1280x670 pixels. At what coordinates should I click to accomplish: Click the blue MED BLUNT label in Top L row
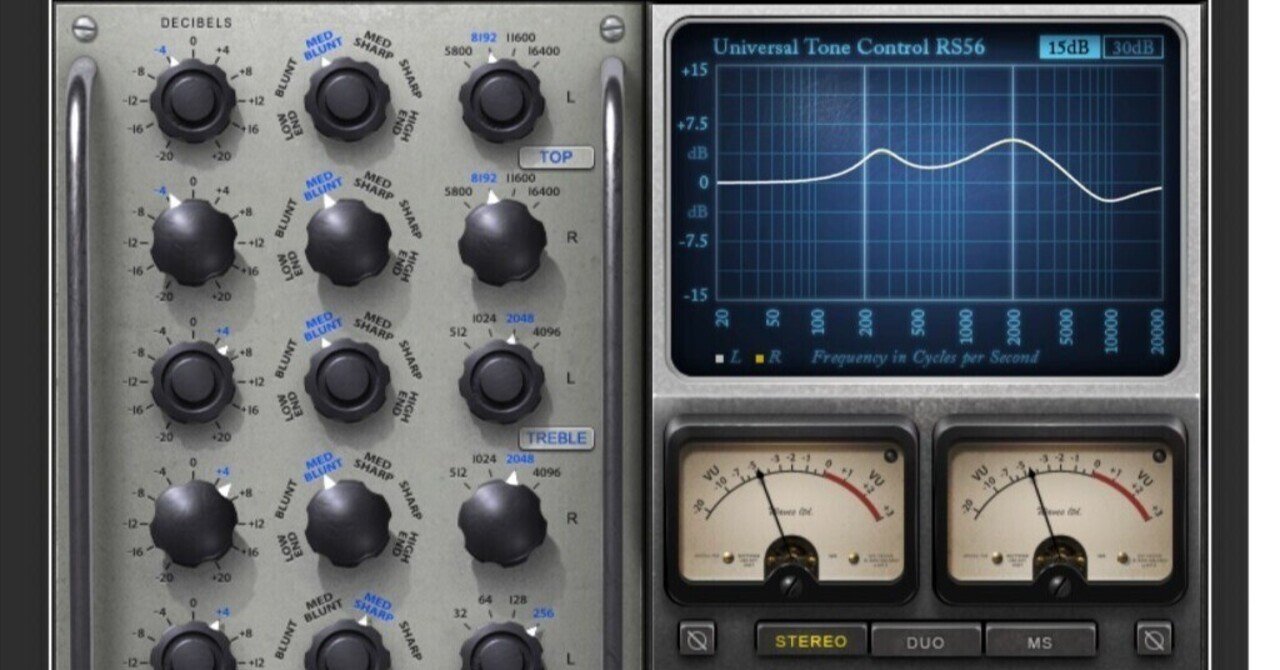(322, 46)
